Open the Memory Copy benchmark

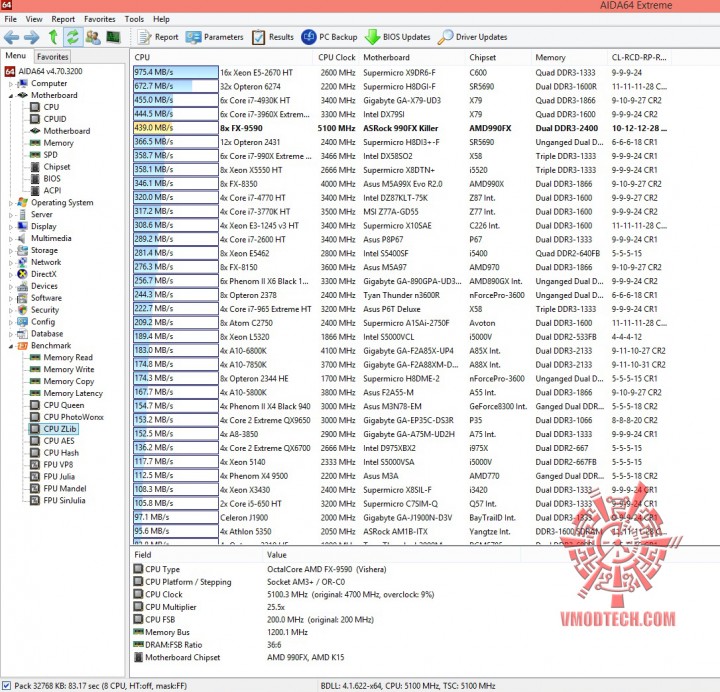pyautogui.click(x=62, y=381)
